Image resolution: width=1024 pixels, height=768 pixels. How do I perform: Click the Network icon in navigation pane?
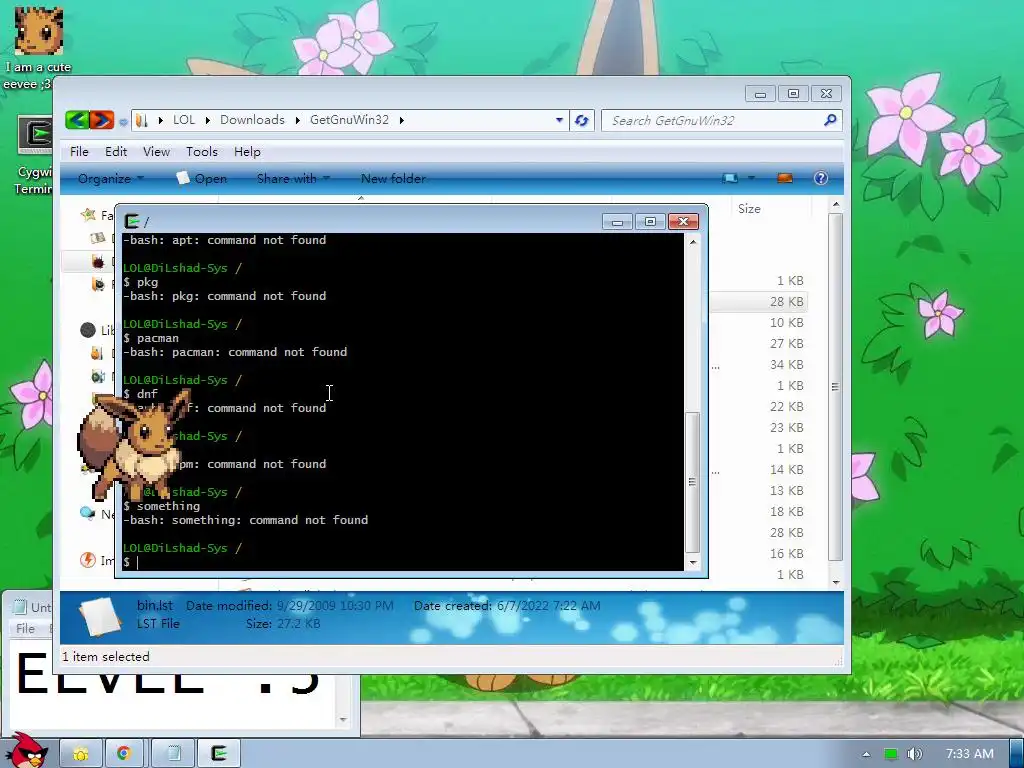click(x=88, y=513)
